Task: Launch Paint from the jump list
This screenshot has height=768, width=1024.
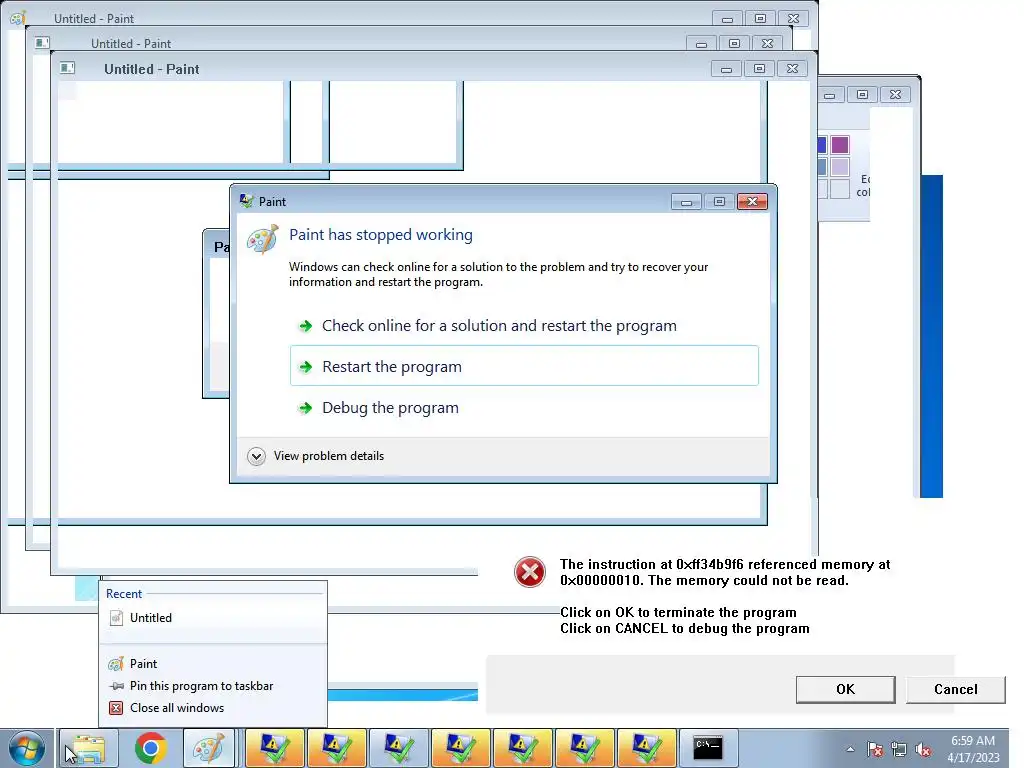Action: click(x=213, y=664)
